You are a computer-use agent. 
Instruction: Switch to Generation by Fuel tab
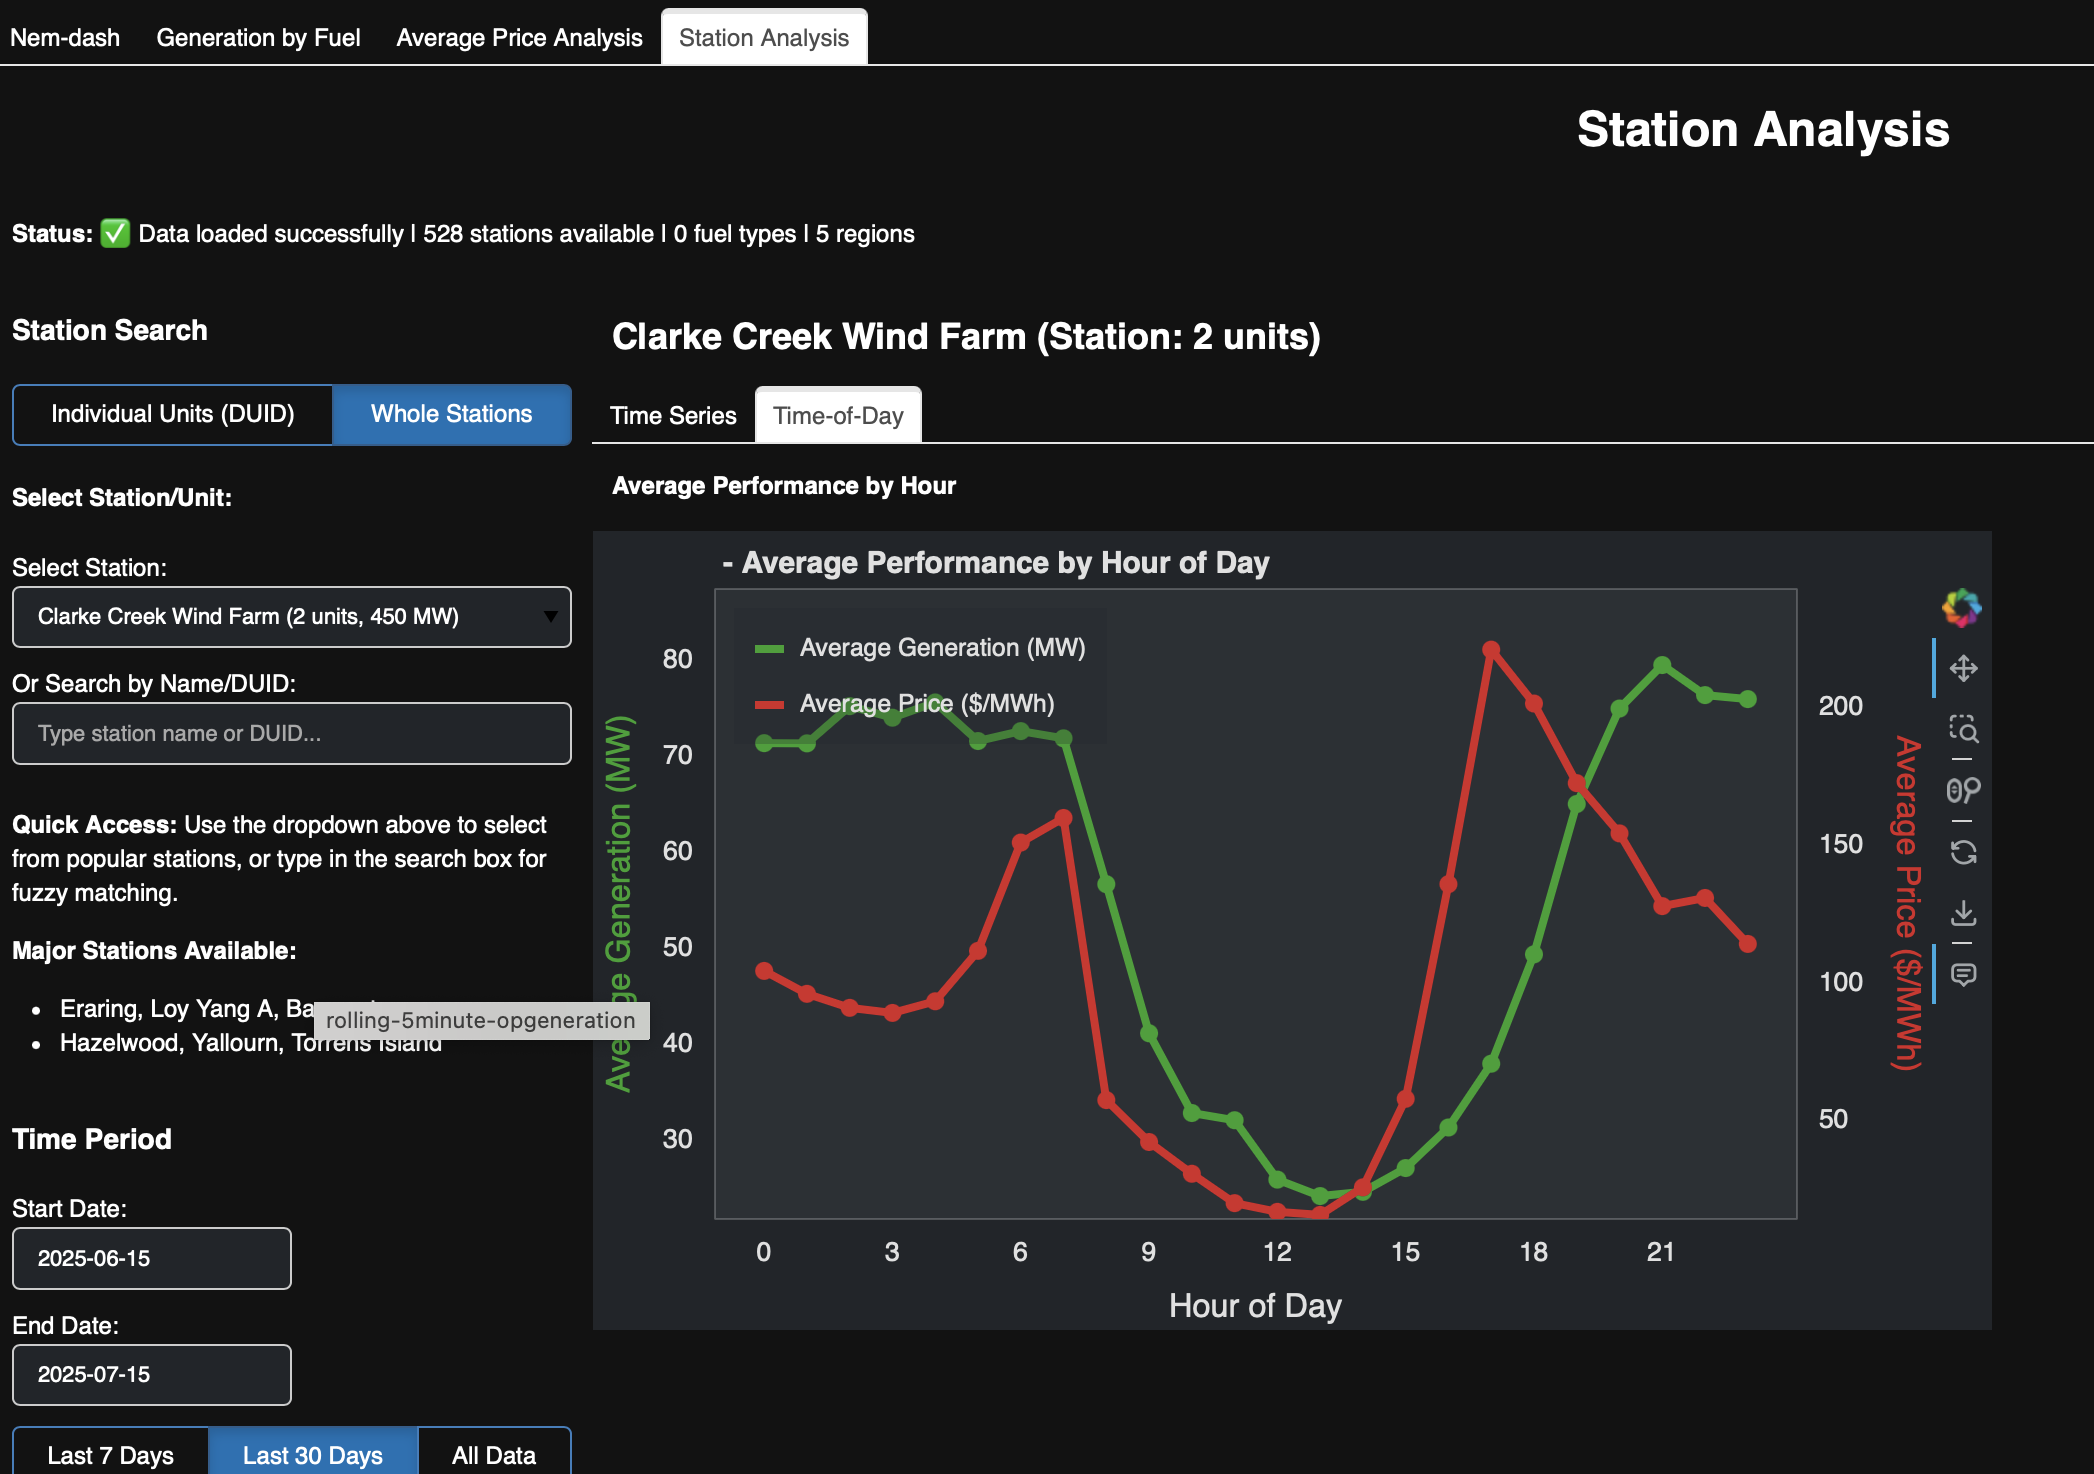pos(258,38)
